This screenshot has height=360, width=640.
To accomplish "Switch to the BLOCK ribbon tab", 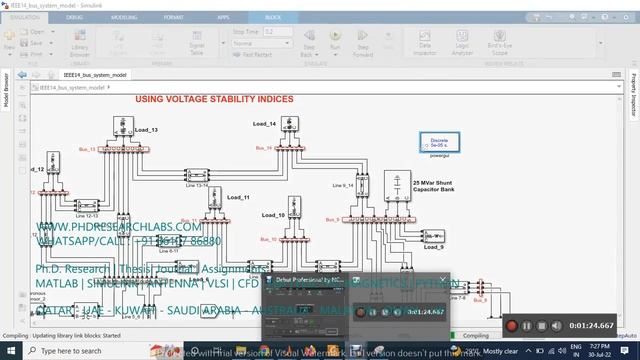I will (273, 18).
